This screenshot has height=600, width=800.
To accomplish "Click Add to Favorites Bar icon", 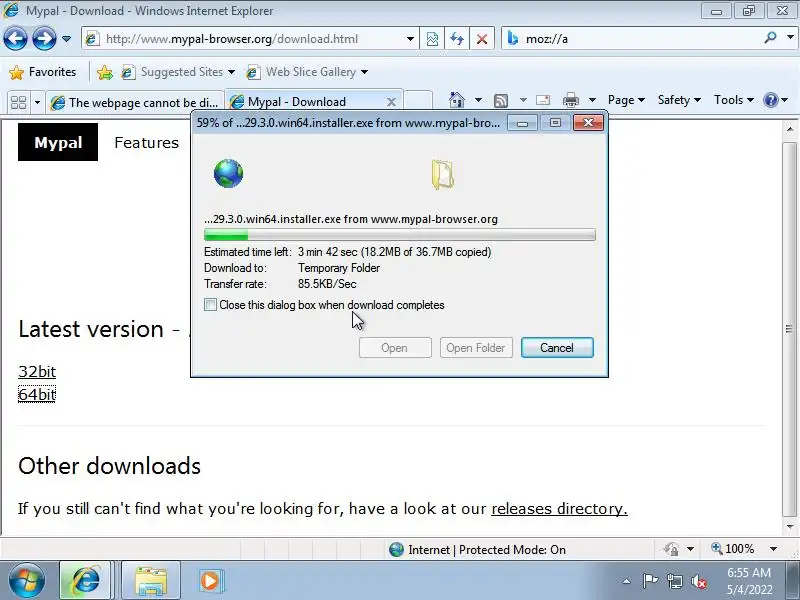I will coord(105,72).
